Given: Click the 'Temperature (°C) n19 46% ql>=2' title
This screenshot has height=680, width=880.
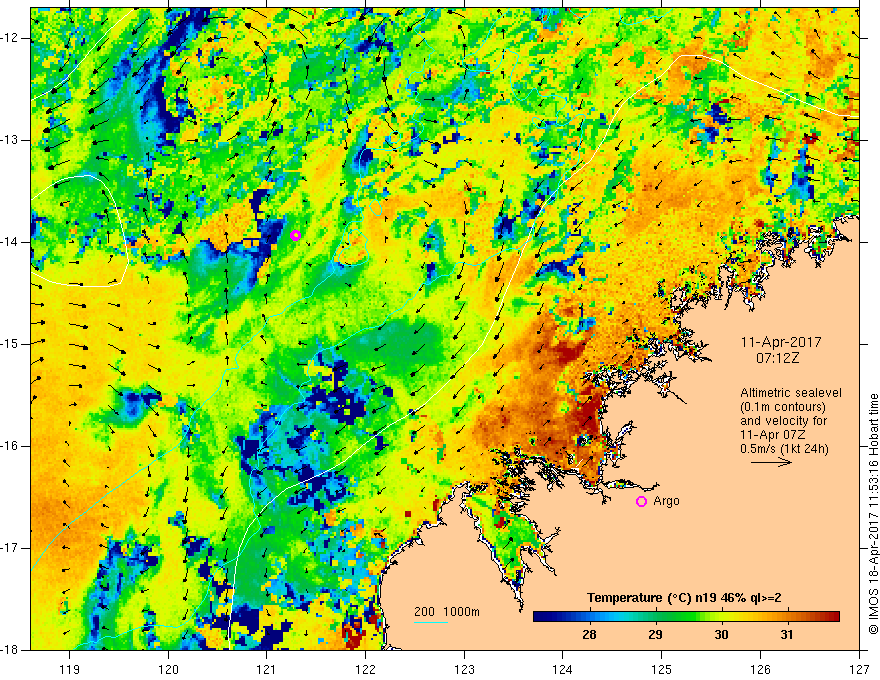Looking at the screenshot, I should (x=684, y=598).
